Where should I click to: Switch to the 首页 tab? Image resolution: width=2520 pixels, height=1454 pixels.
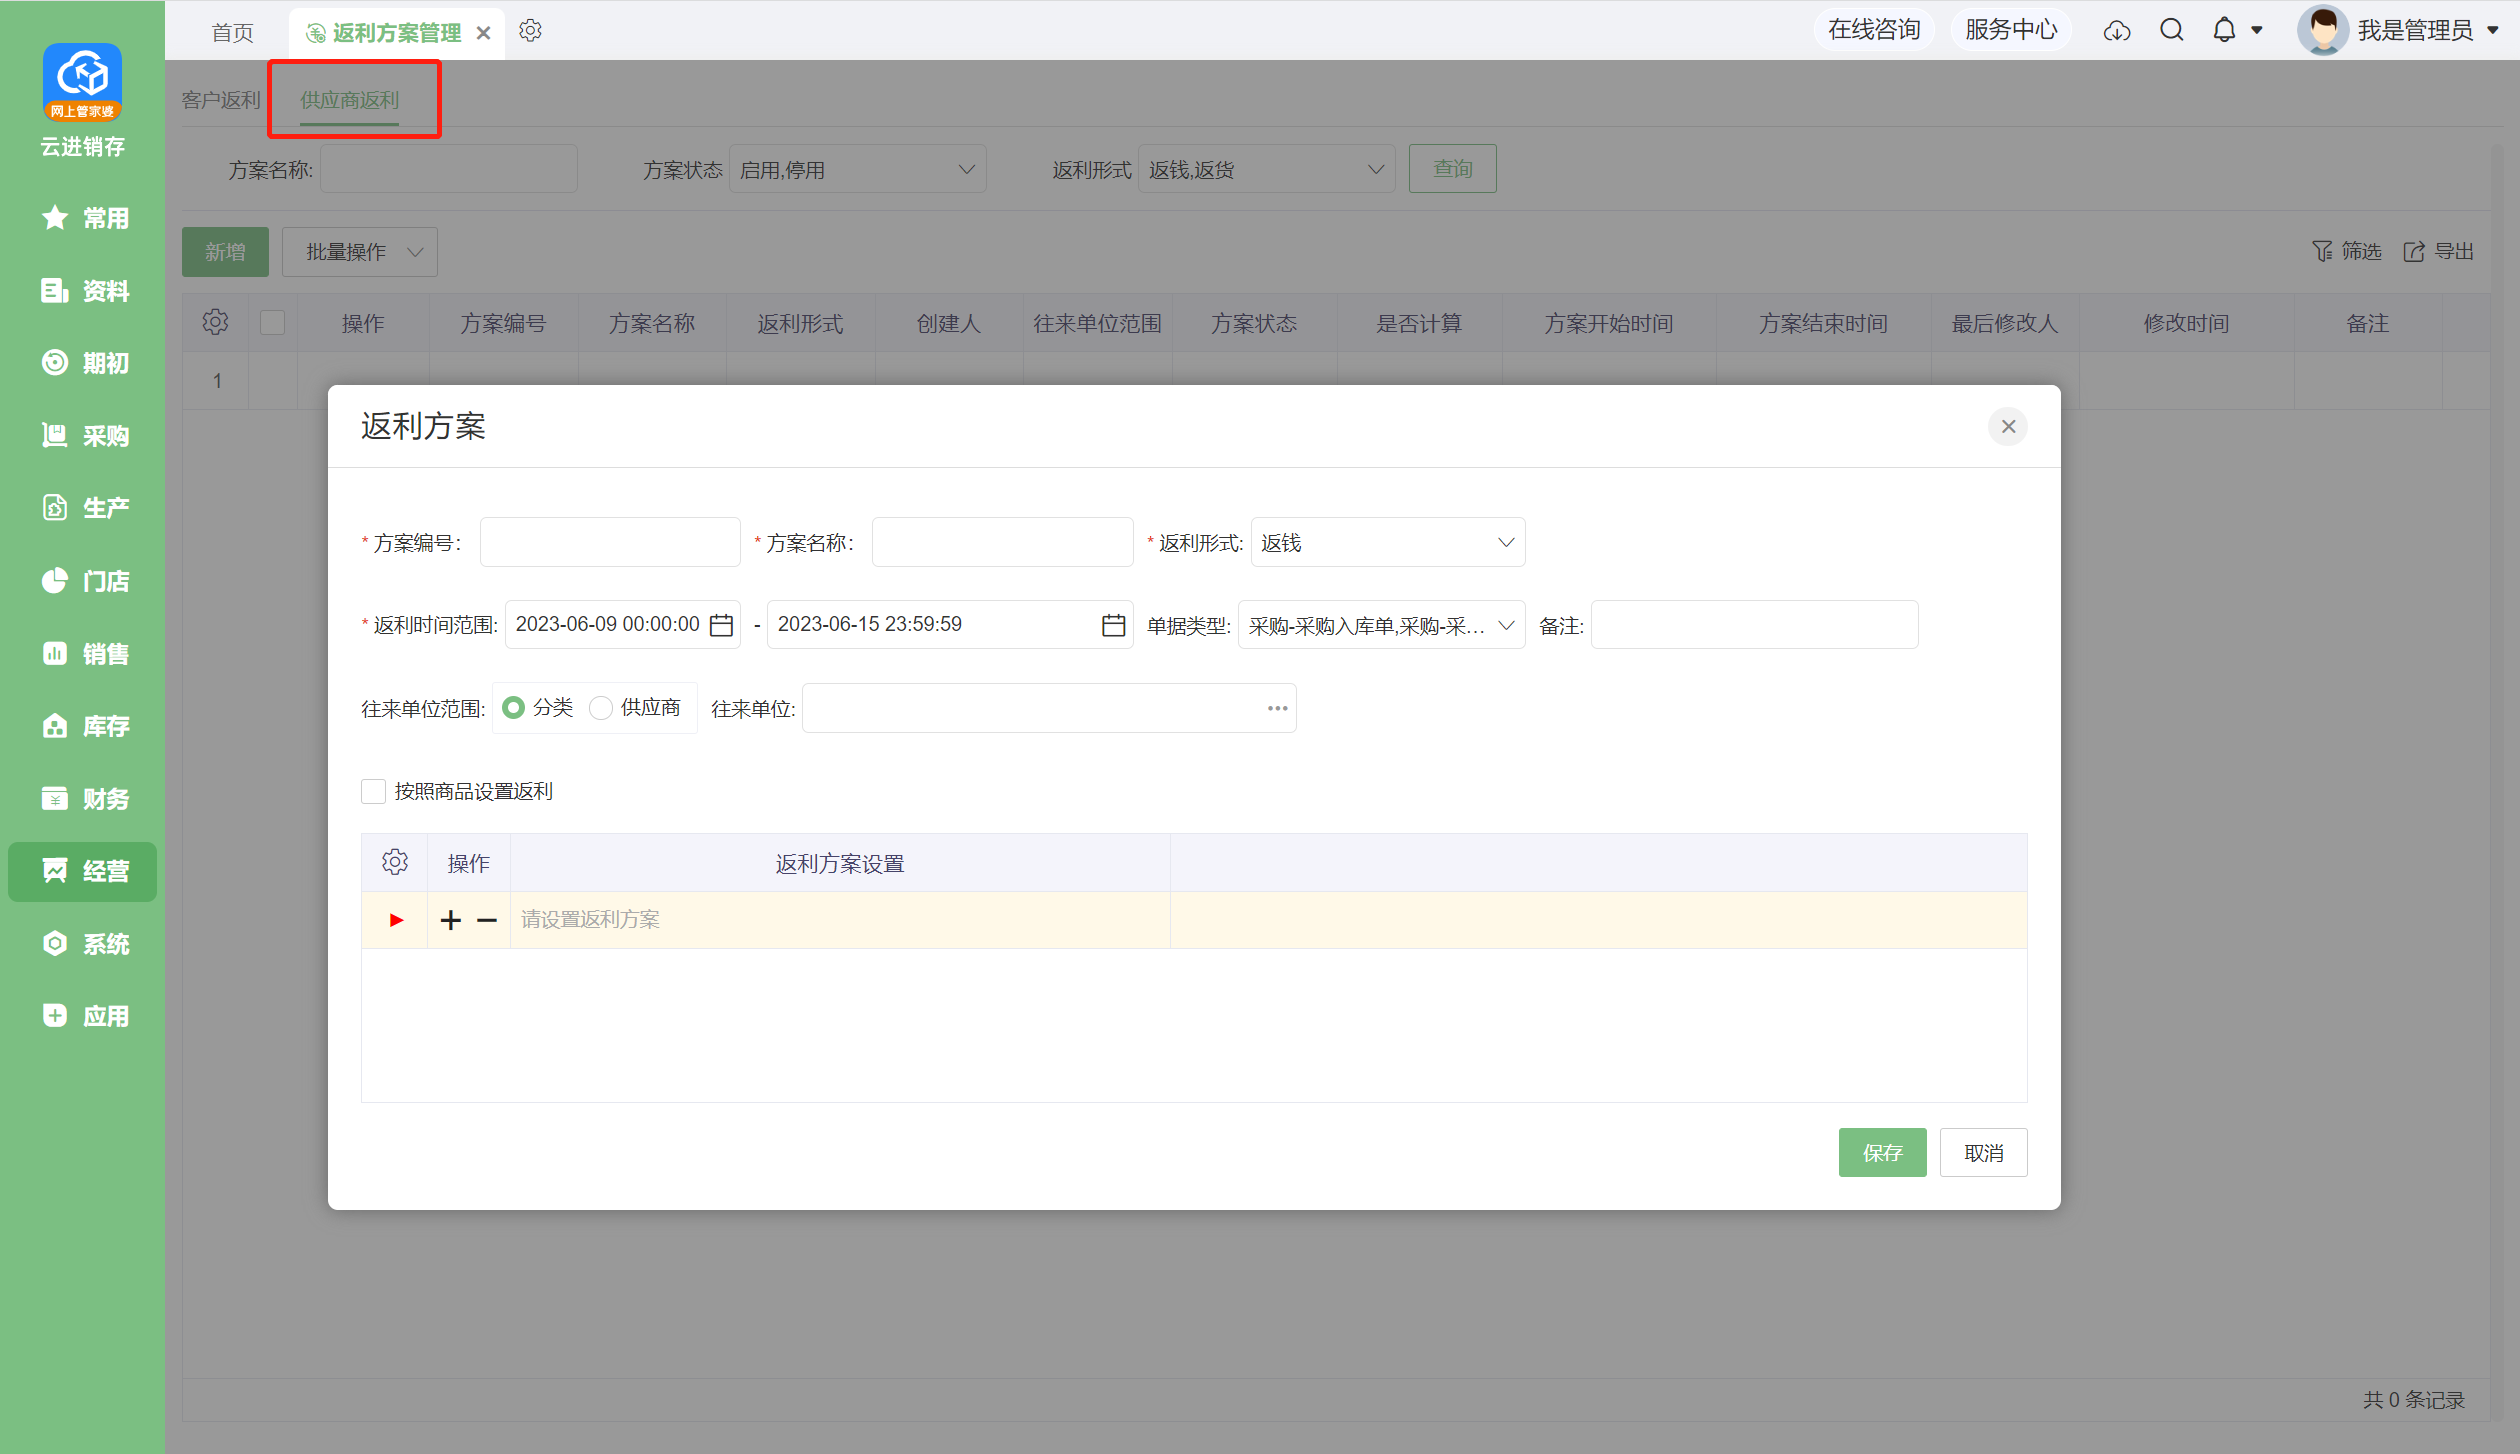click(x=233, y=33)
